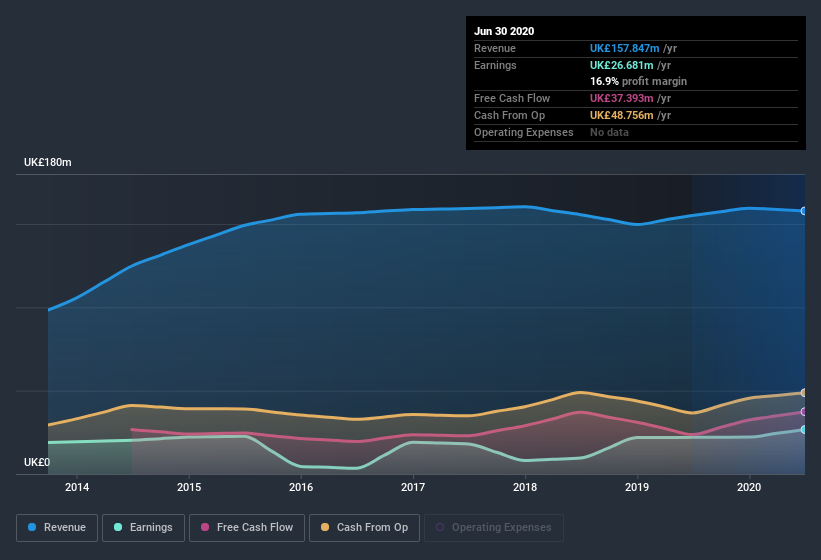Click the Revenue end-point marker on chart
Image resolution: width=821 pixels, height=560 pixels.
point(803,211)
